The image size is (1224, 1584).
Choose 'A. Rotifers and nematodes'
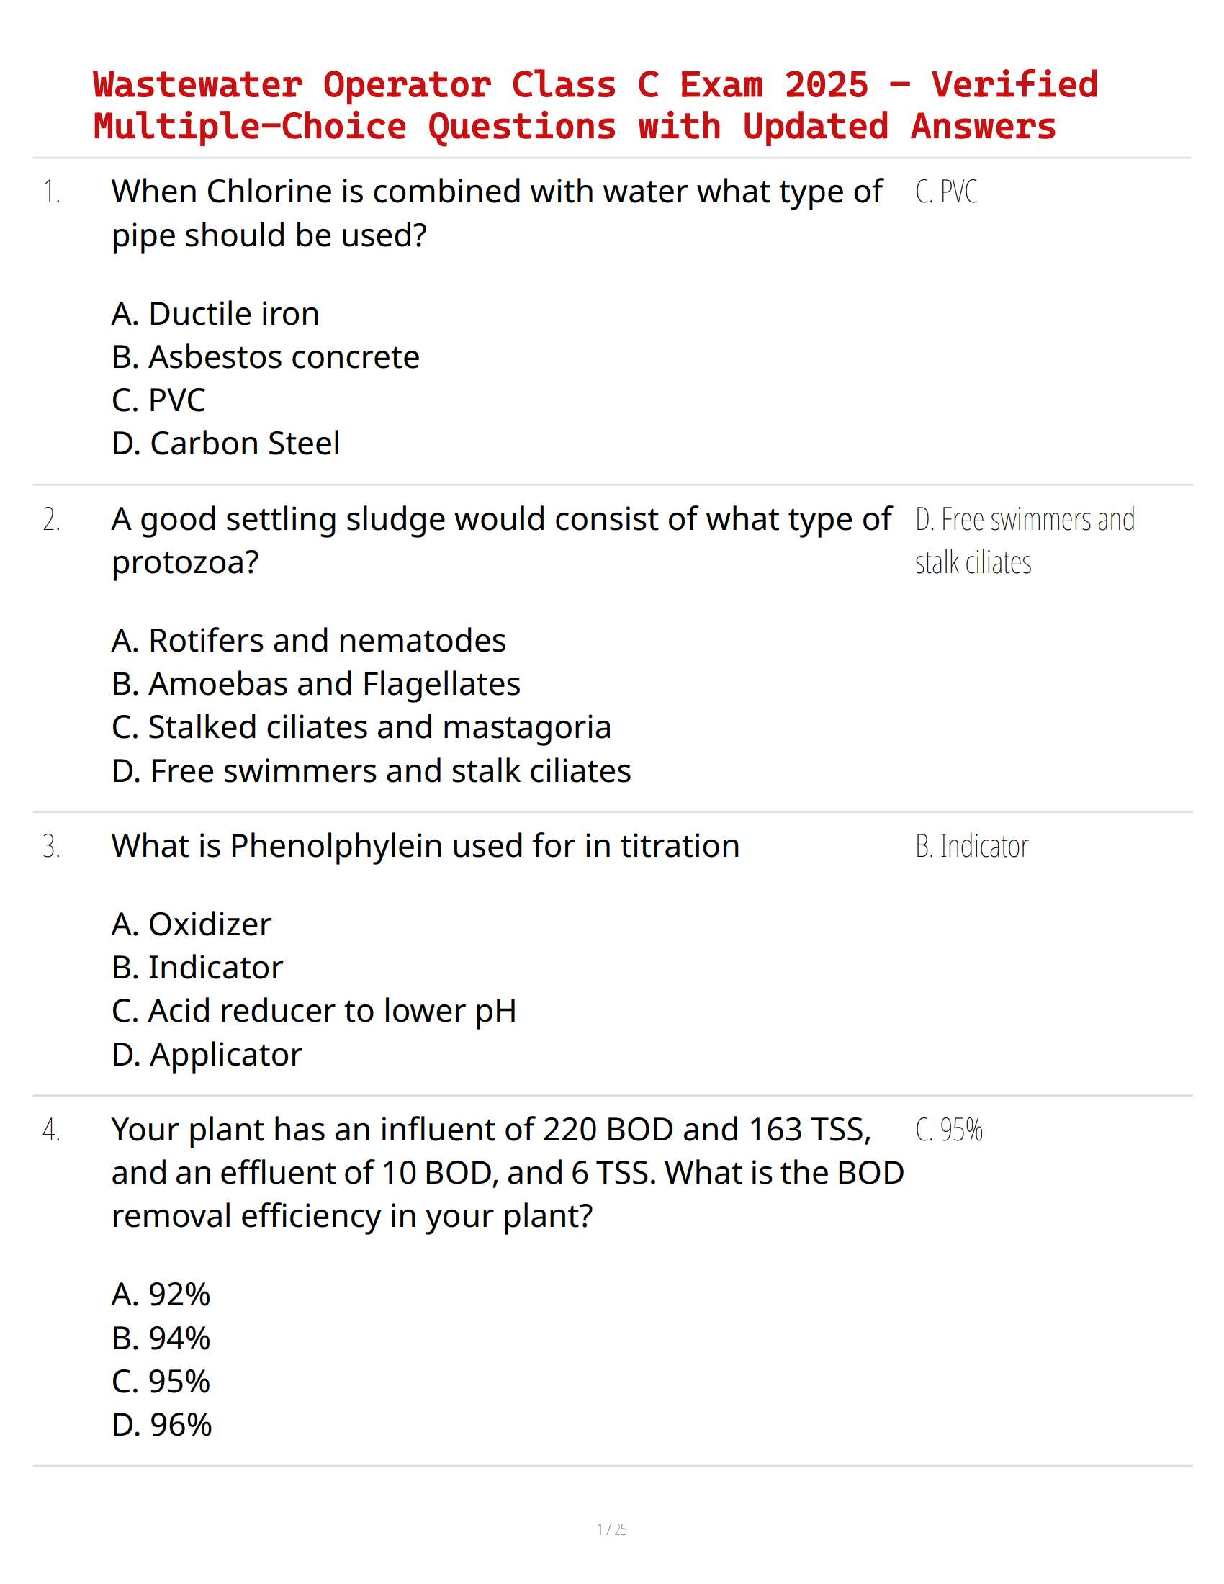[x=308, y=640]
